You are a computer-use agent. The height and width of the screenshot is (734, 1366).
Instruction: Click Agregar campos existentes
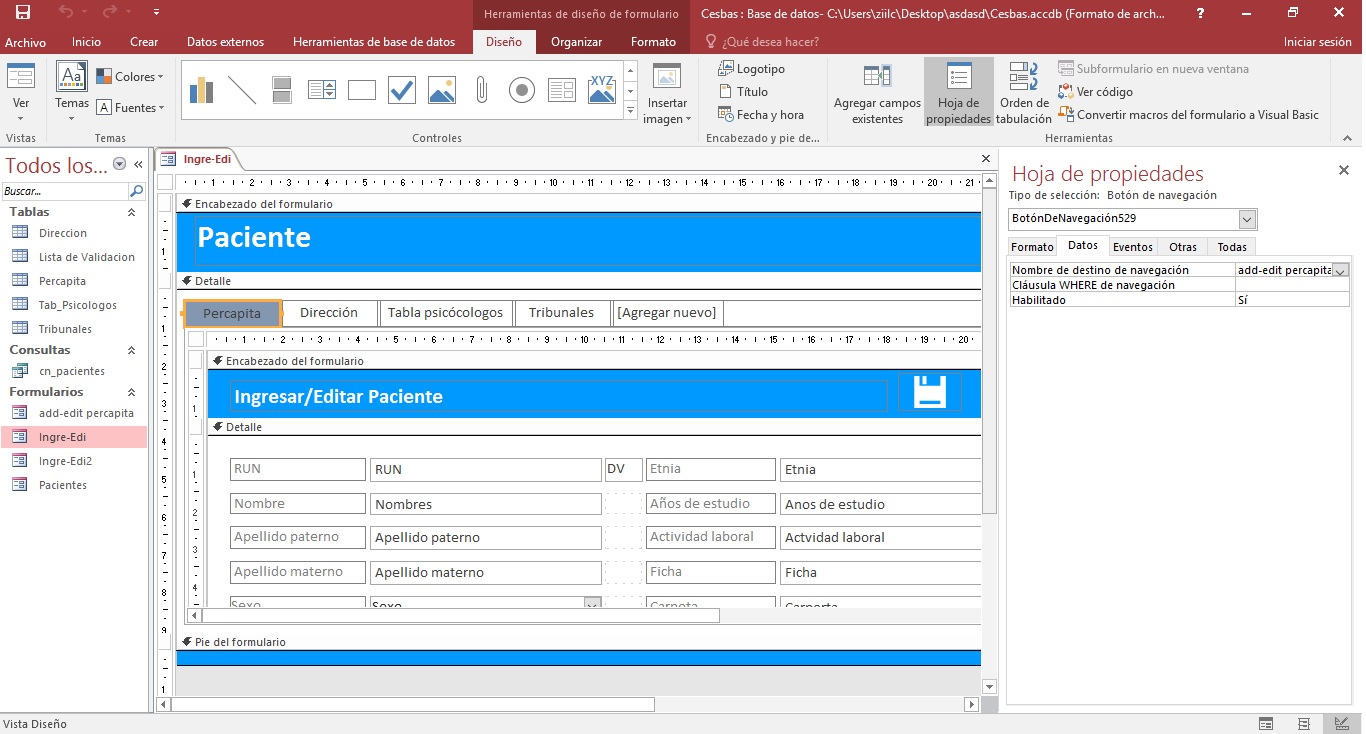point(877,93)
